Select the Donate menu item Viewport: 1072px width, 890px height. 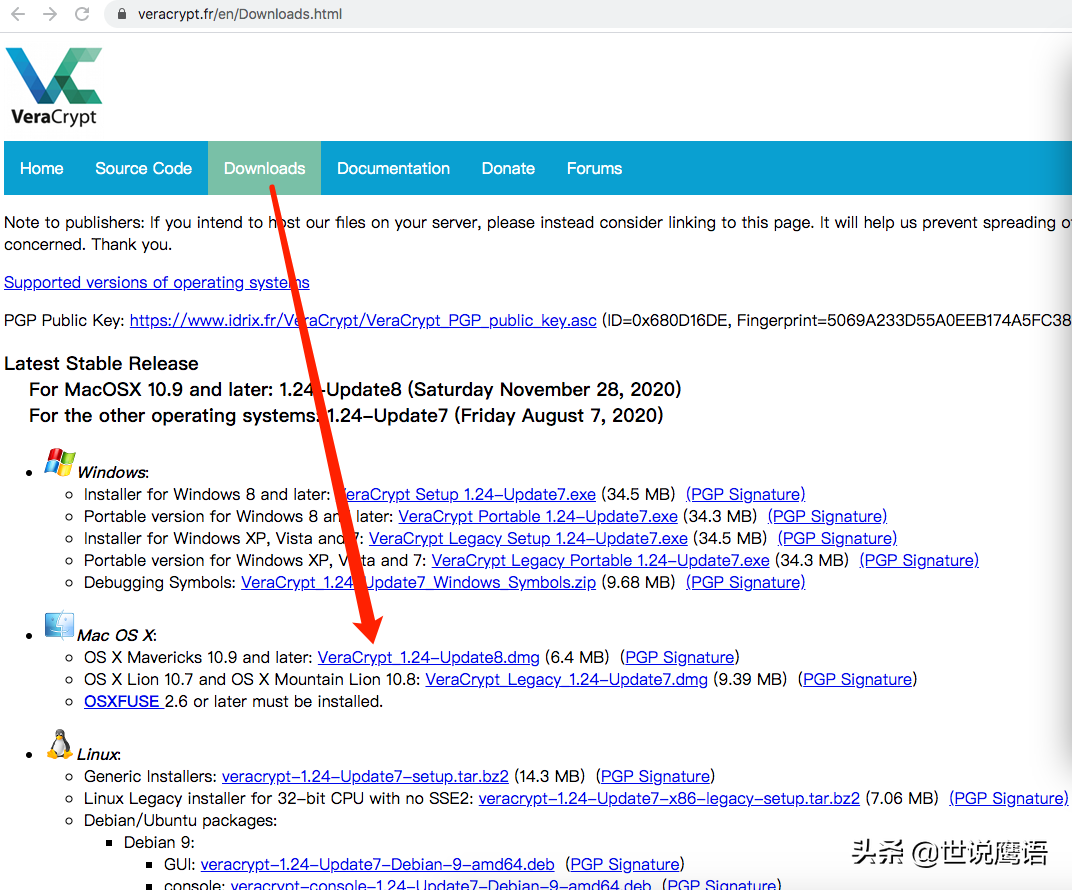point(508,168)
